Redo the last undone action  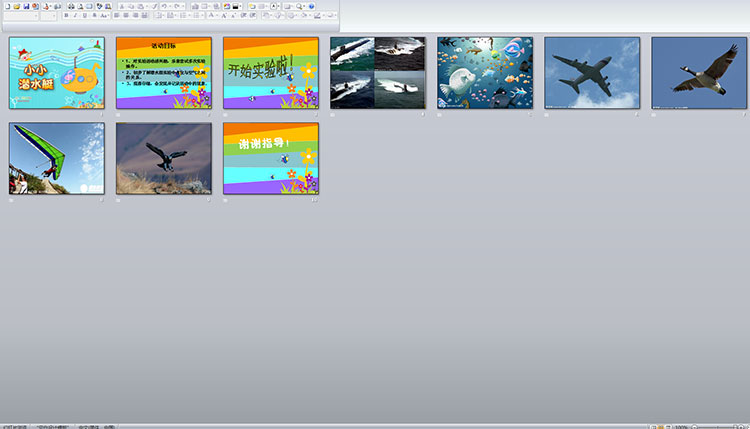pyautogui.click(x=177, y=6)
